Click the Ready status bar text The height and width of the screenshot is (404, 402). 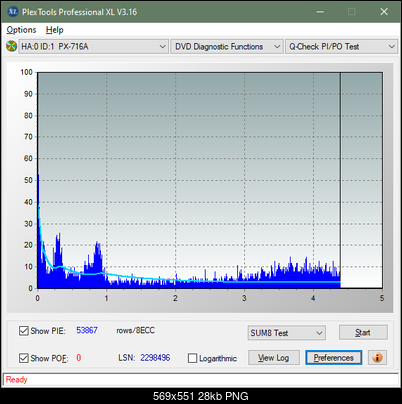[17, 380]
